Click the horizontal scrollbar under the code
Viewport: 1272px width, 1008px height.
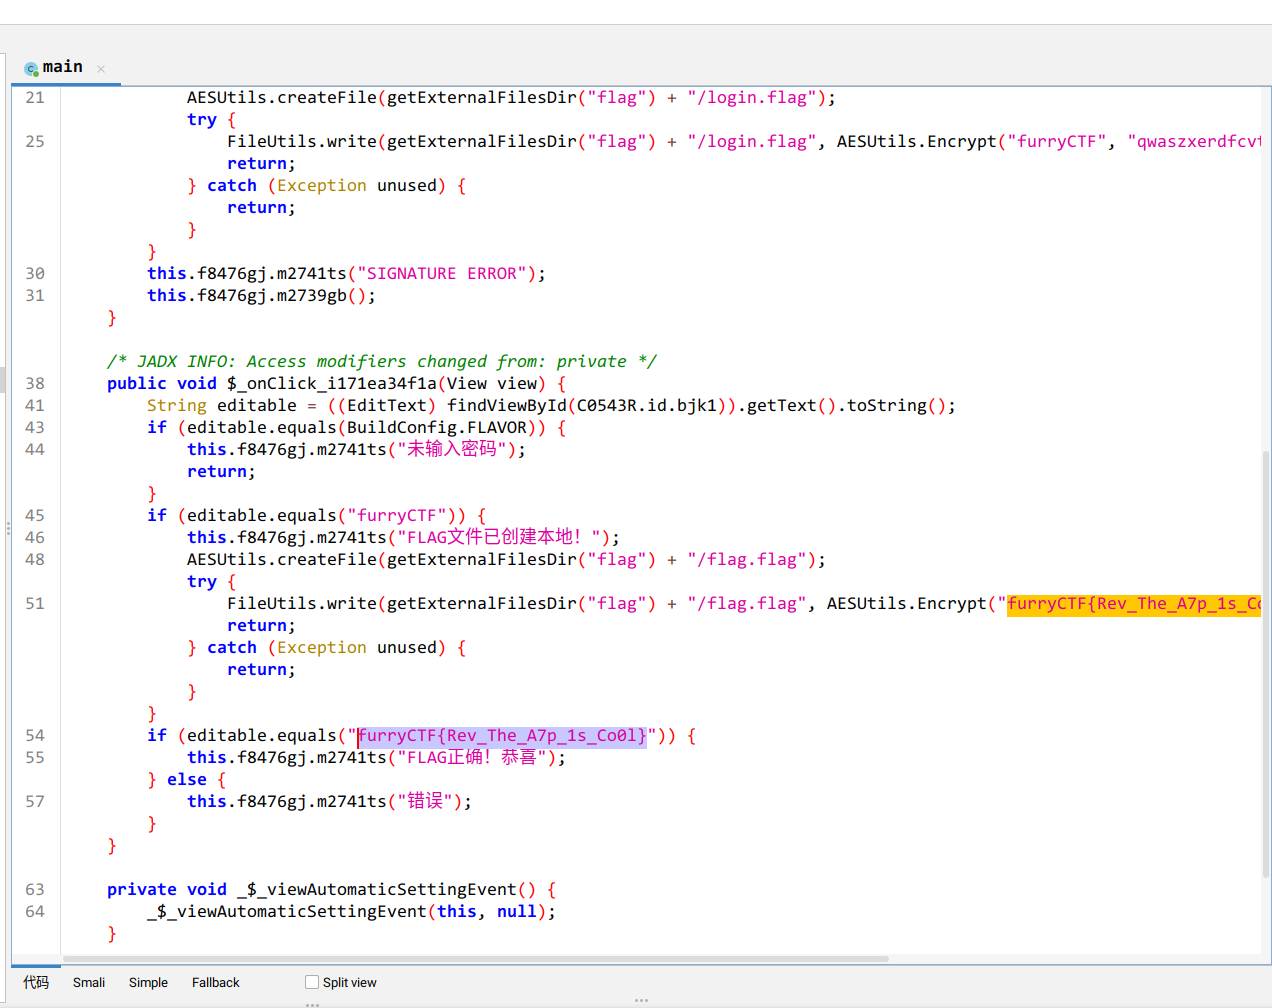point(475,958)
